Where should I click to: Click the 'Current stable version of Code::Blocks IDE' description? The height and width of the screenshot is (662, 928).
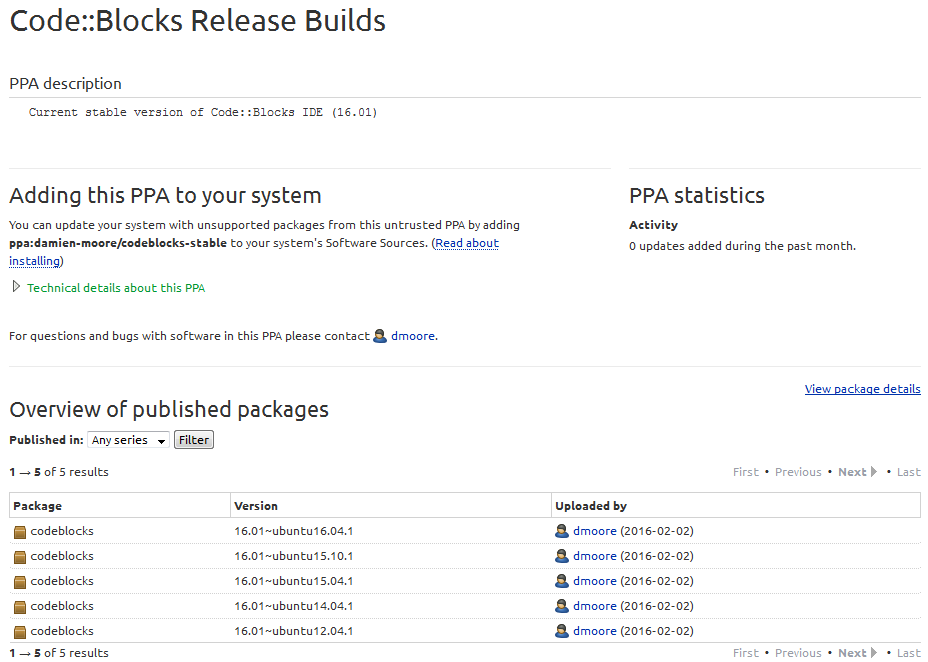[x=203, y=112]
